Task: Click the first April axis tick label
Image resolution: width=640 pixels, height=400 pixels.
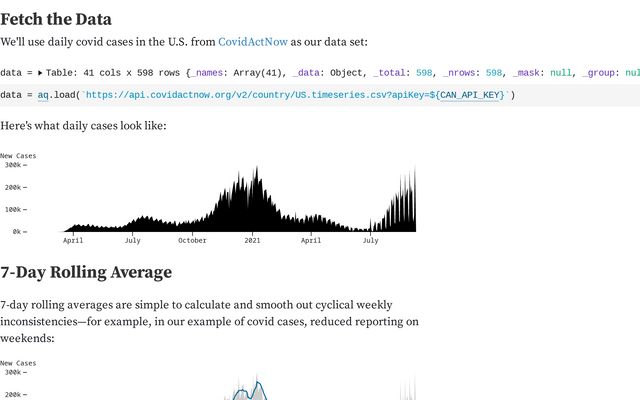Action: pyautogui.click(x=73, y=240)
